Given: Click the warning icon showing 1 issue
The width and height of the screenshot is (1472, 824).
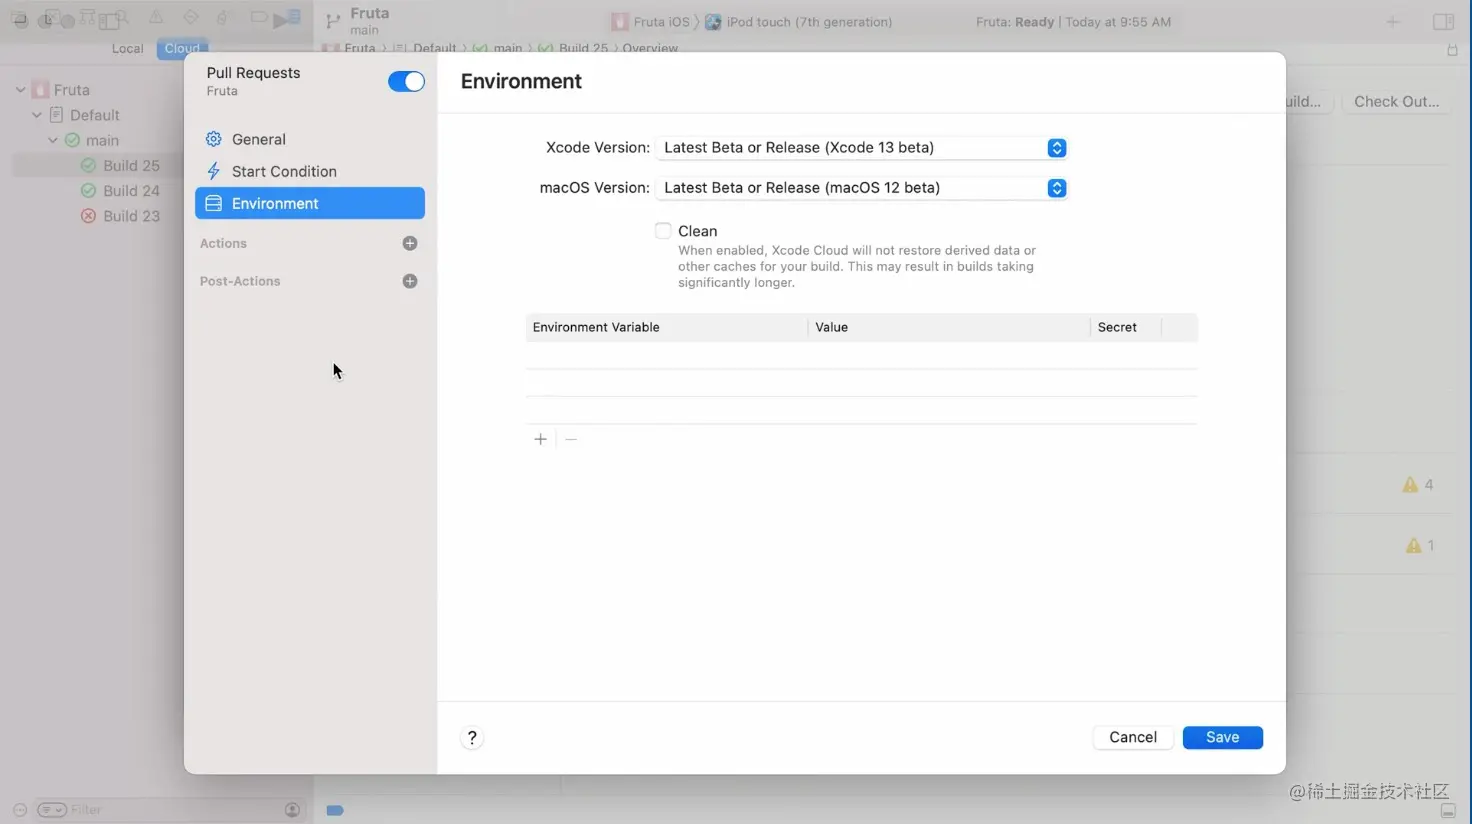Looking at the screenshot, I should 1413,546.
